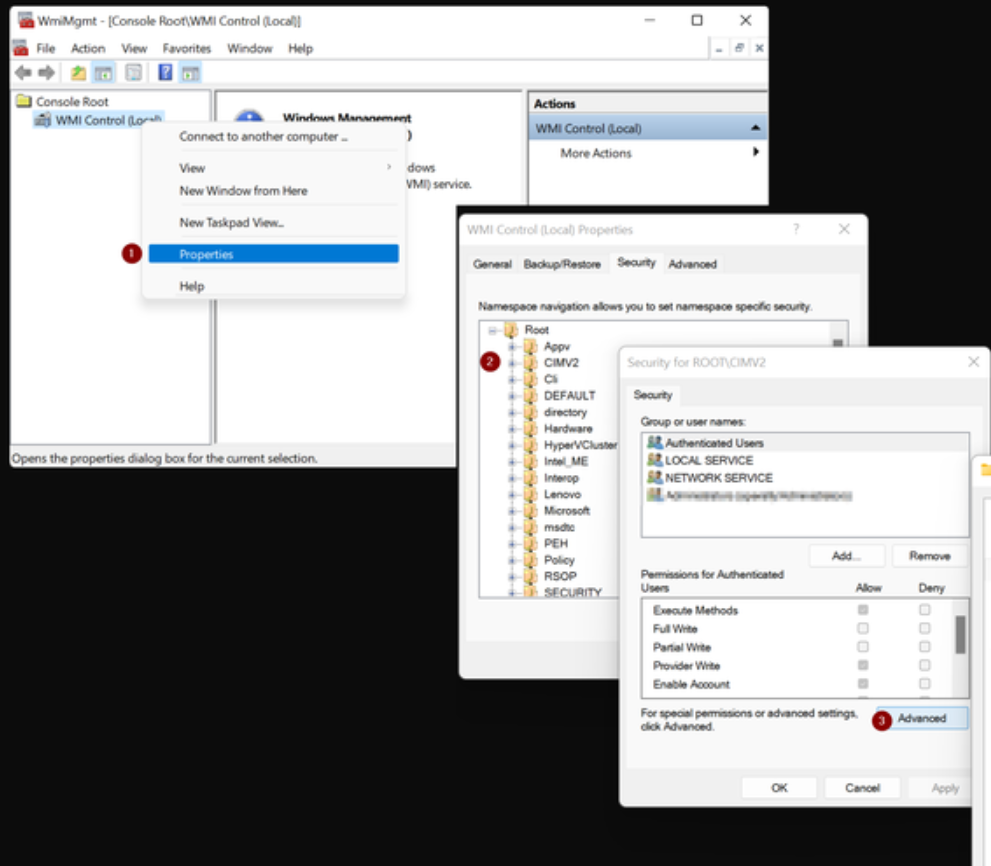Go up one level with the toolbar folder icon
This screenshot has height=866, width=991.
(x=78, y=73)
